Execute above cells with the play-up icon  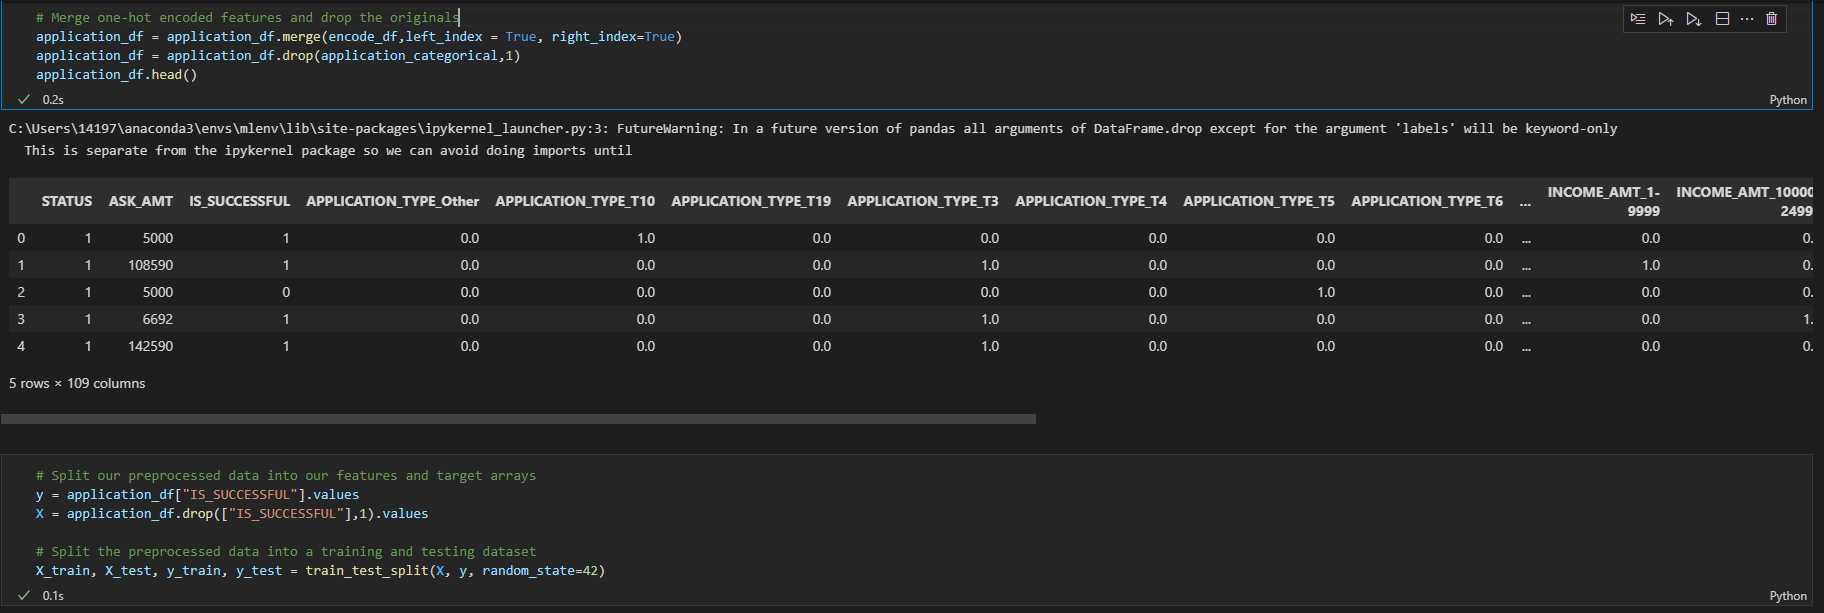(1665, 19)
